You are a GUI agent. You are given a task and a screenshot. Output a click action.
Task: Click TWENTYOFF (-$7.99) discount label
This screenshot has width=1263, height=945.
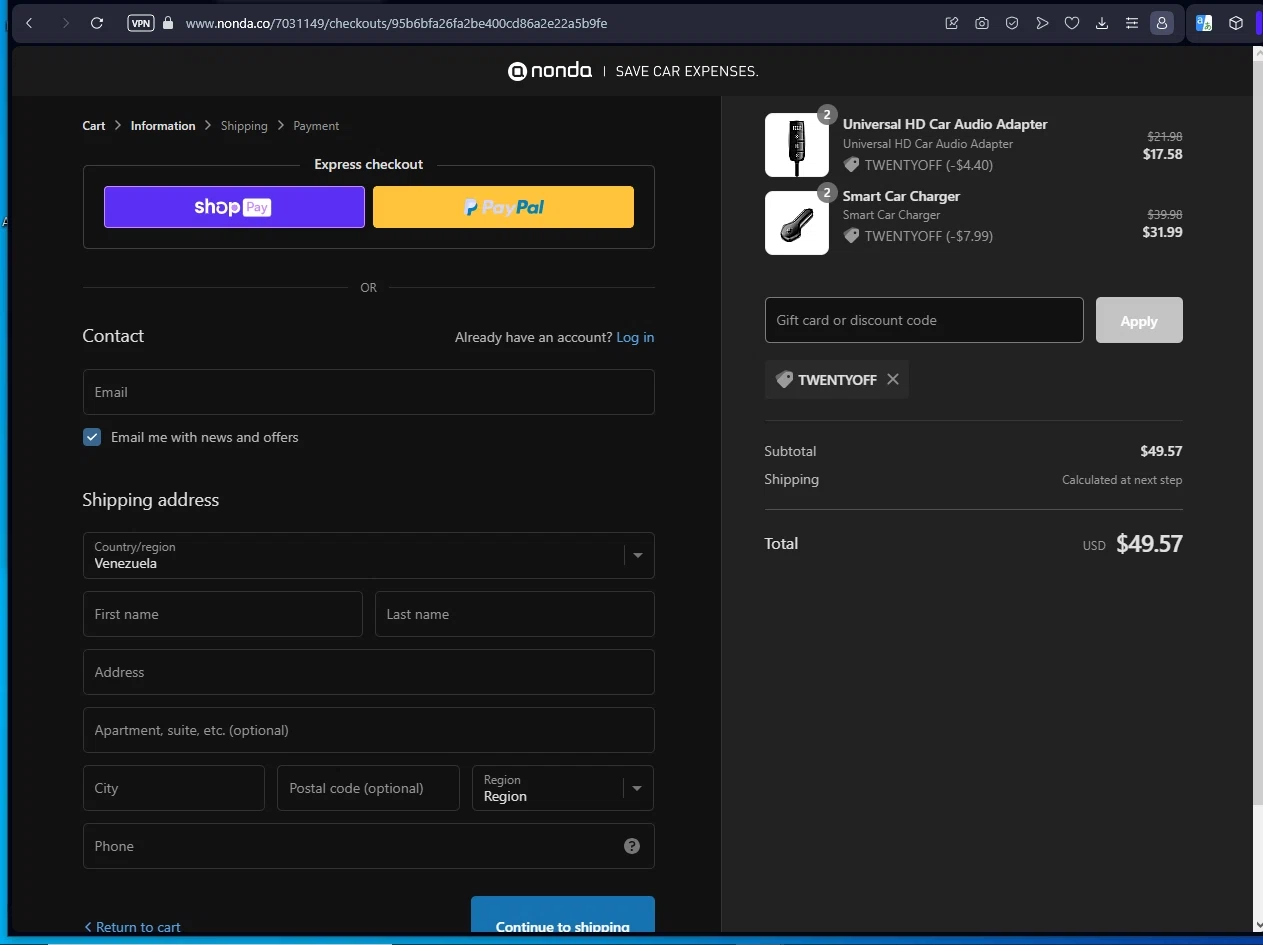tap(918, 236)
